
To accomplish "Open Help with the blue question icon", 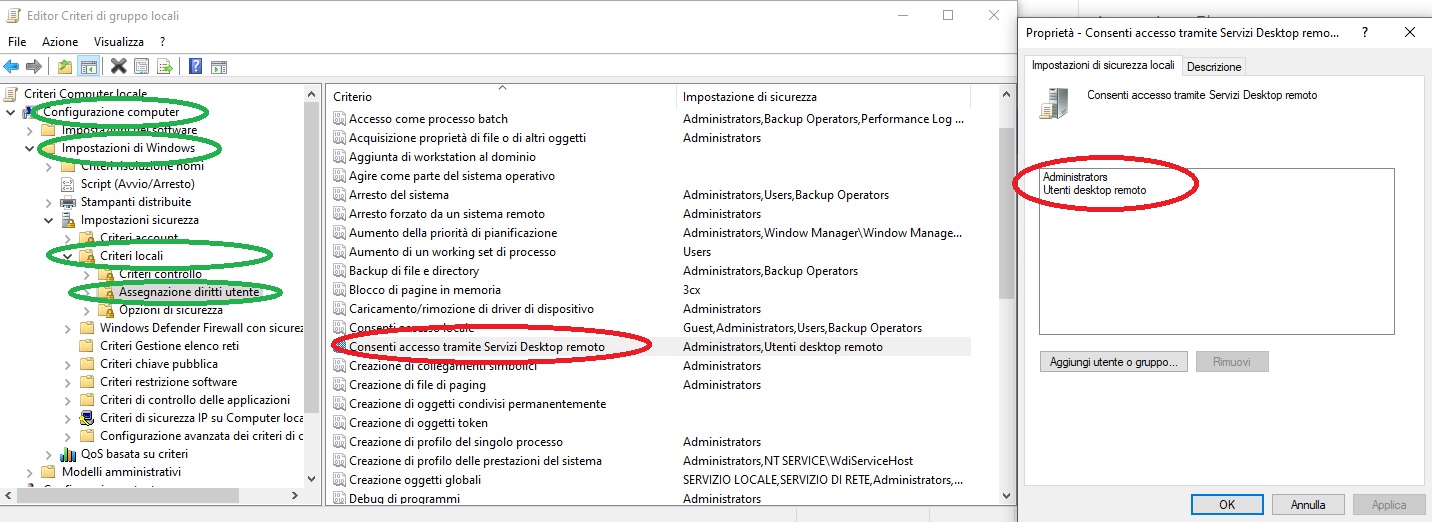I will pos(196,67).
